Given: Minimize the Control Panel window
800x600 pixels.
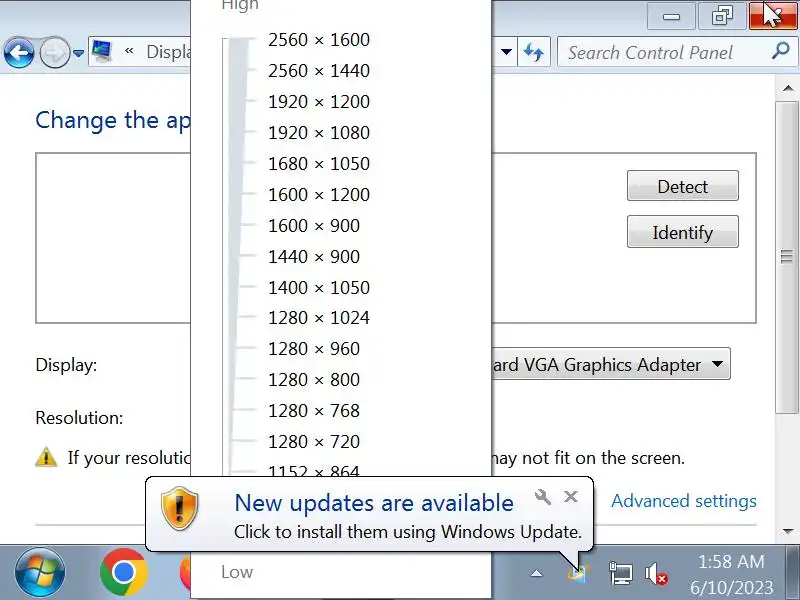Looking at the screenshot, I should pos(671,17).
